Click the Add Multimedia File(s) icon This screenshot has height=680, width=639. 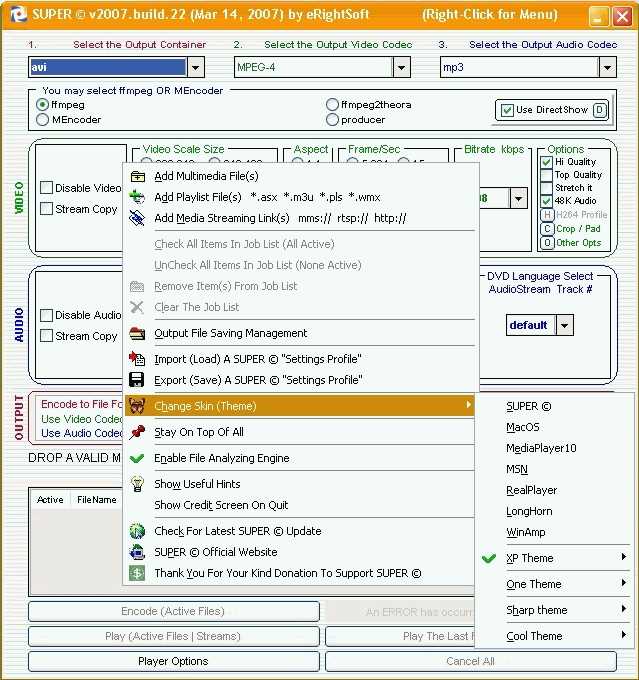pos(137,176)
